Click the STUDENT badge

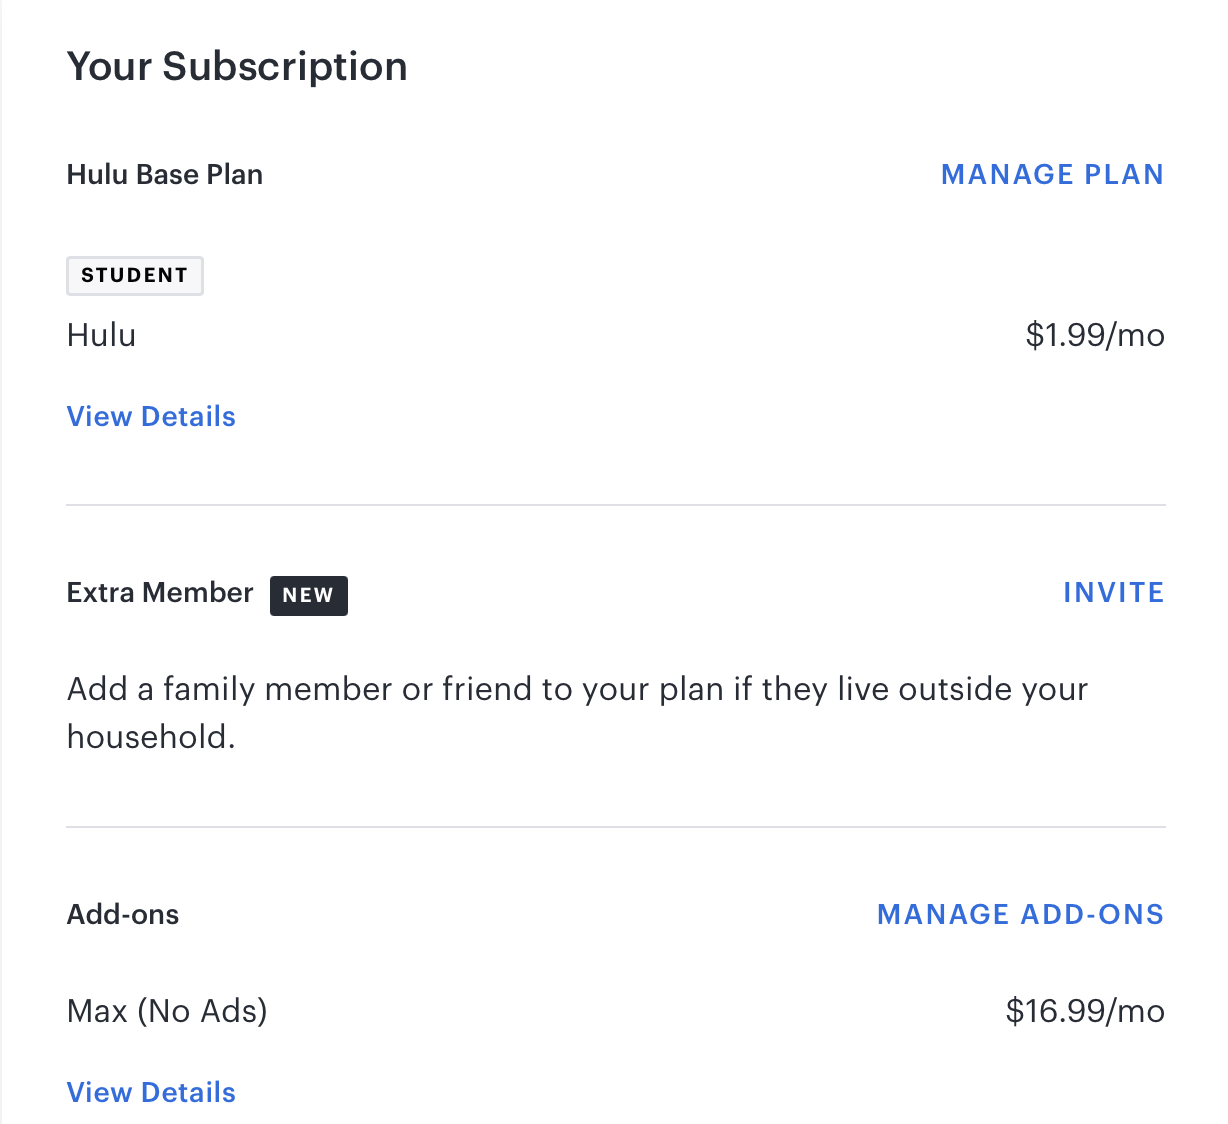point(134,276)
